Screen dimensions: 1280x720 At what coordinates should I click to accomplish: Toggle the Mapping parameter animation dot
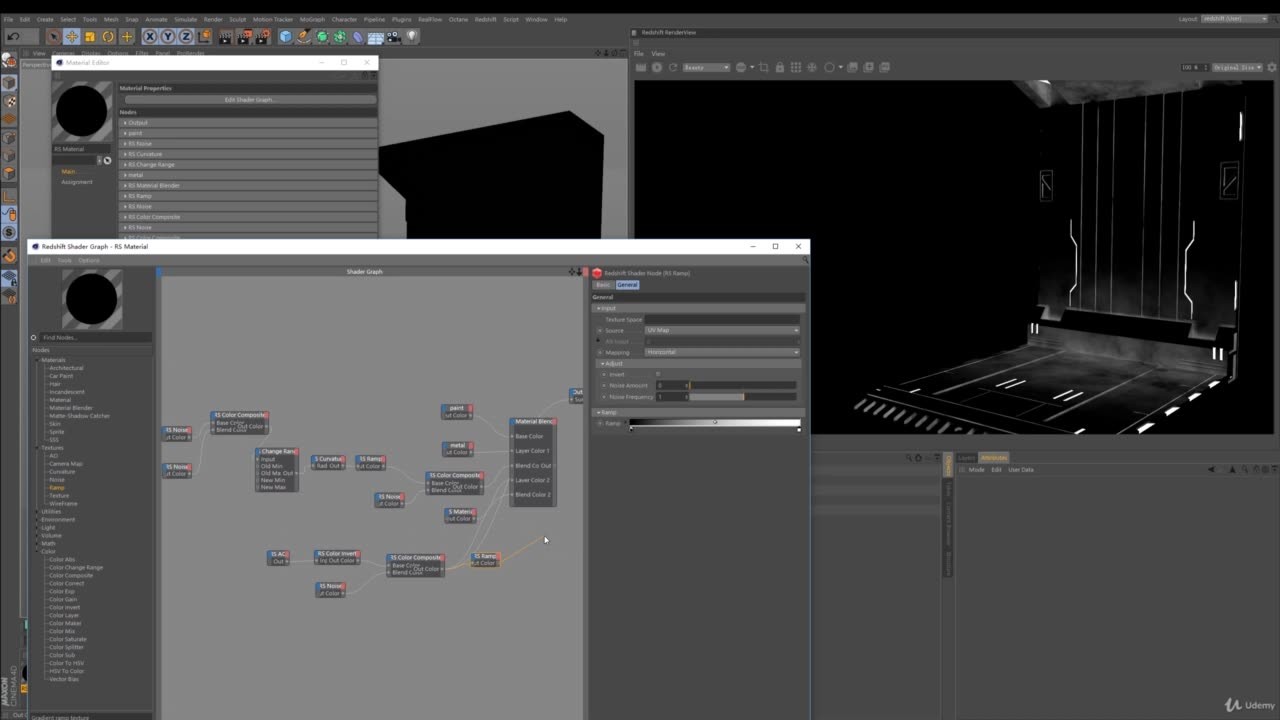[600, 352]
